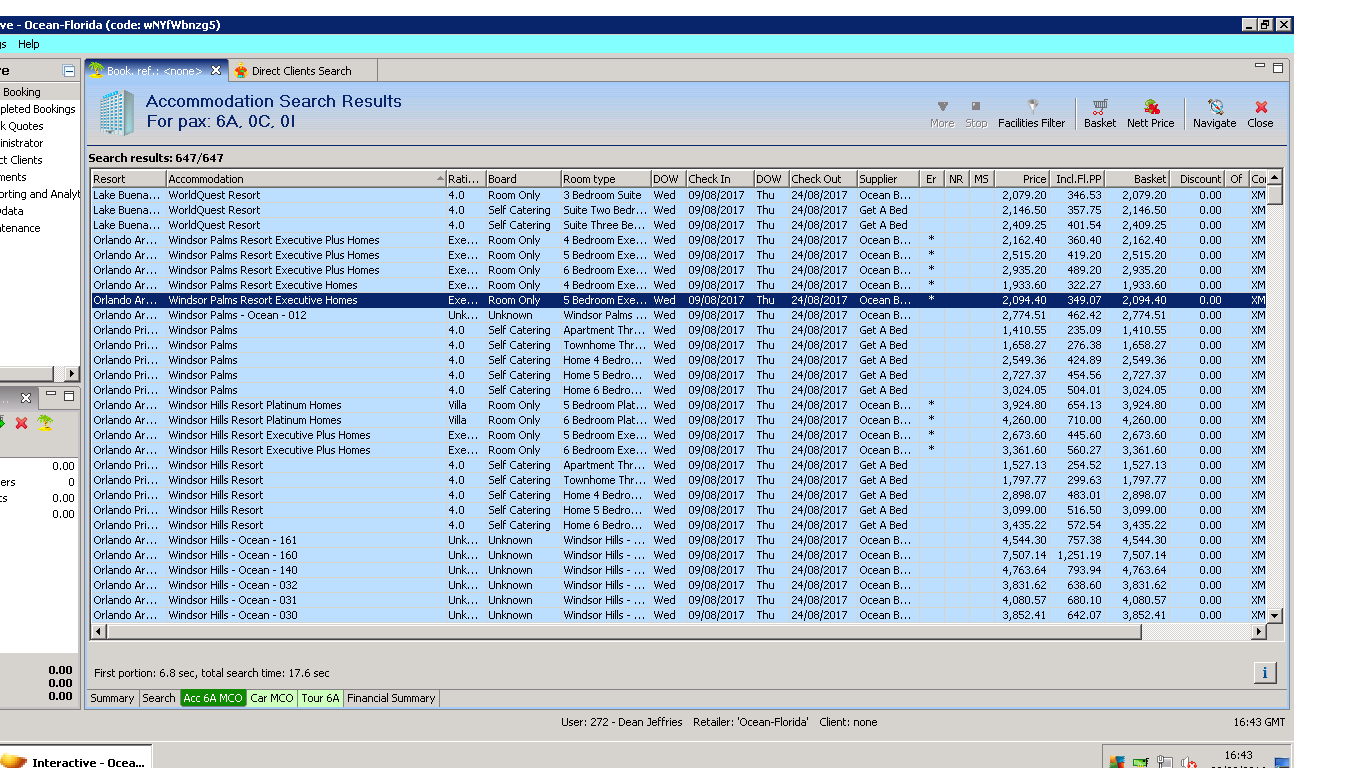1364x768 pixels.
Task: Open the Help menu
Action: [29, 44]
